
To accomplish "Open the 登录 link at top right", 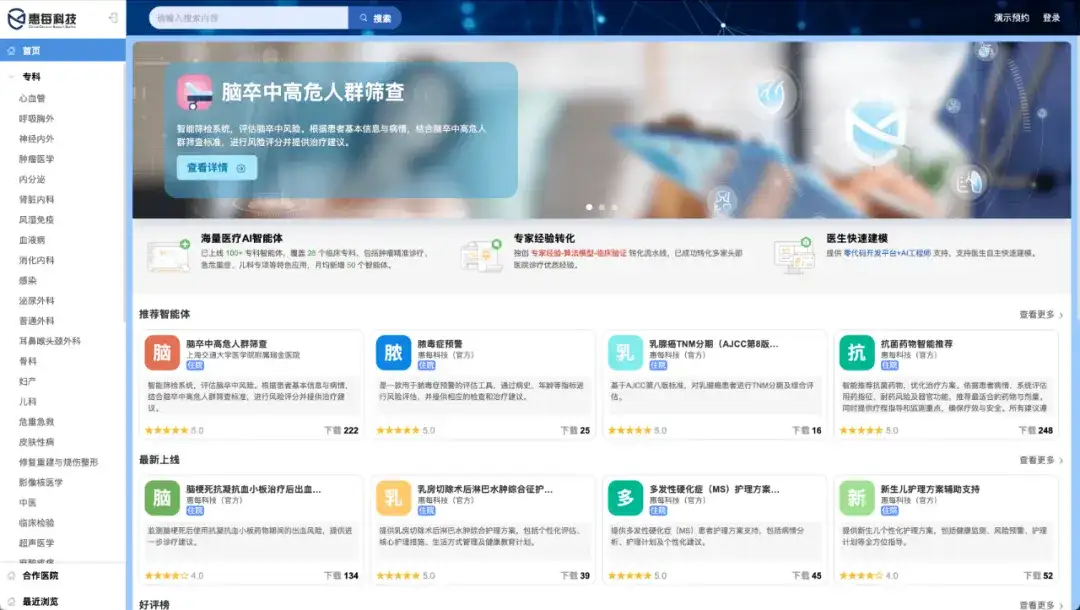I will (1052, 17).
